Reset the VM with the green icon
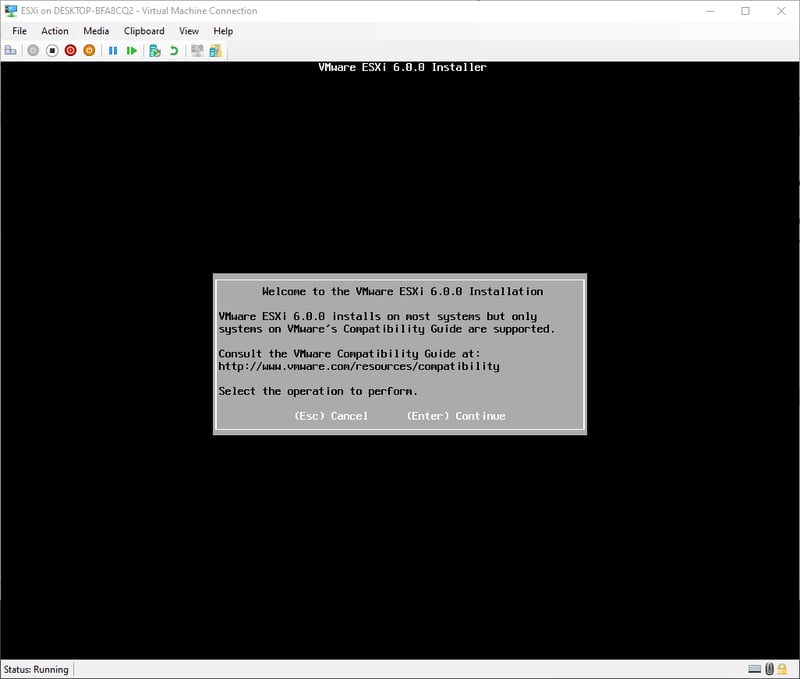 132,50
